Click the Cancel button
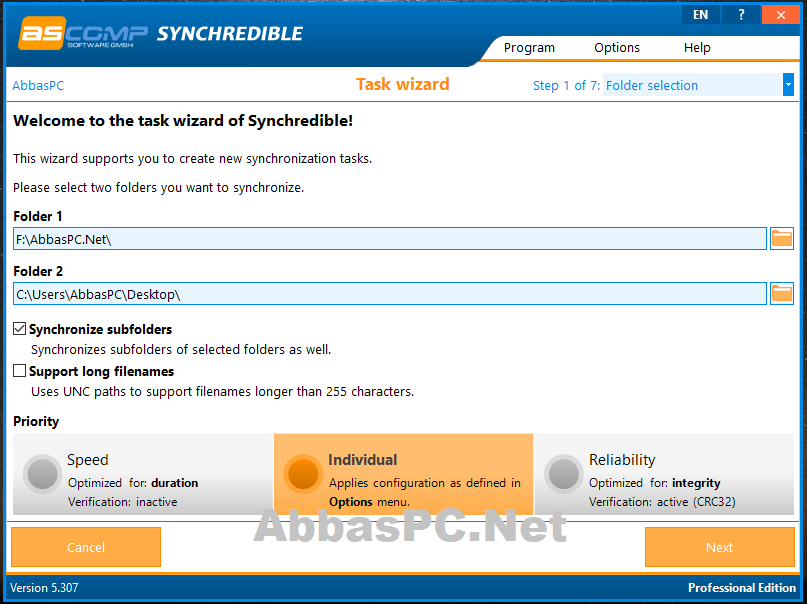 pyautogui.click(x=86, y=547)
